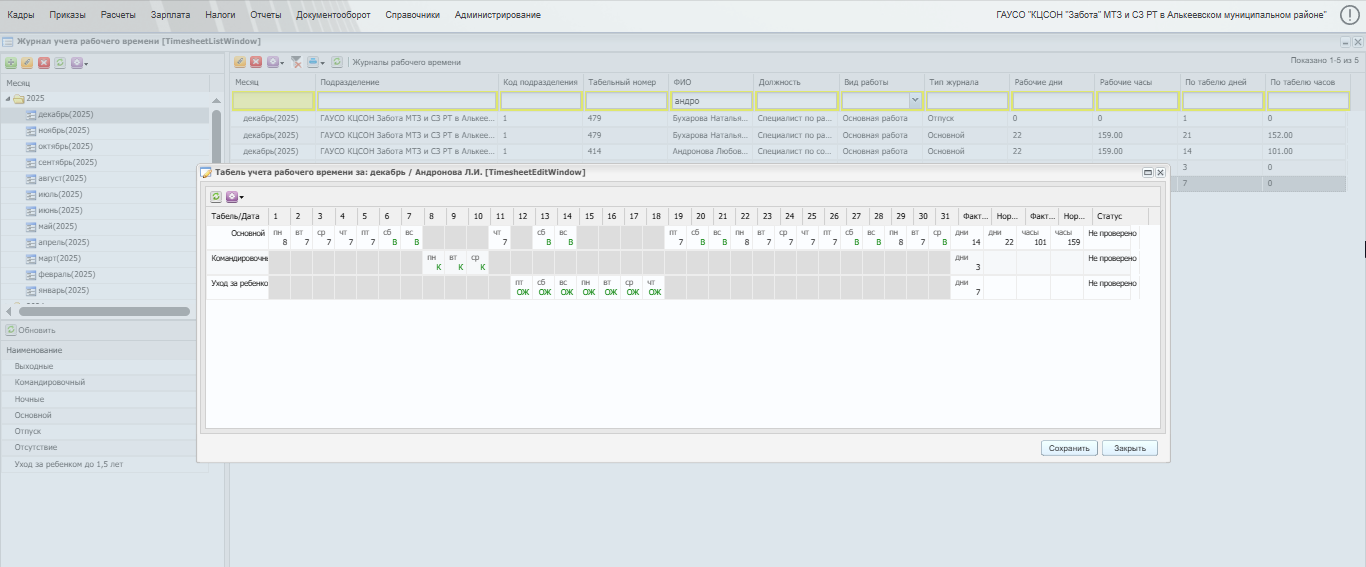Open the Расчеты menu
This screenshot has height=567, width=1366.
tap(118, 15)
